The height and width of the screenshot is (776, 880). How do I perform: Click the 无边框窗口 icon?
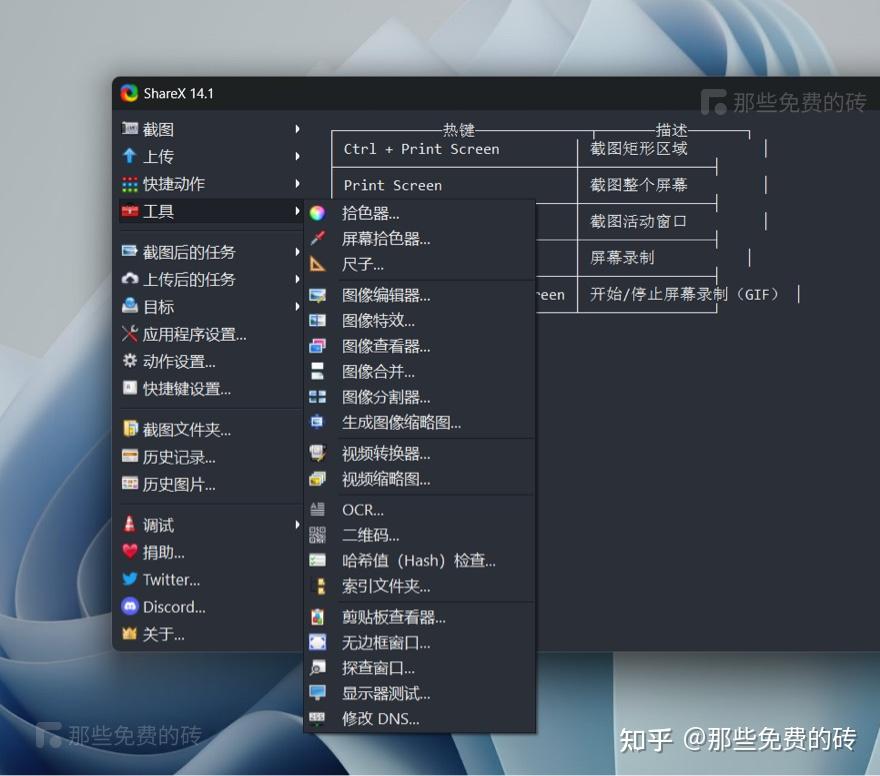click(317, 642)
